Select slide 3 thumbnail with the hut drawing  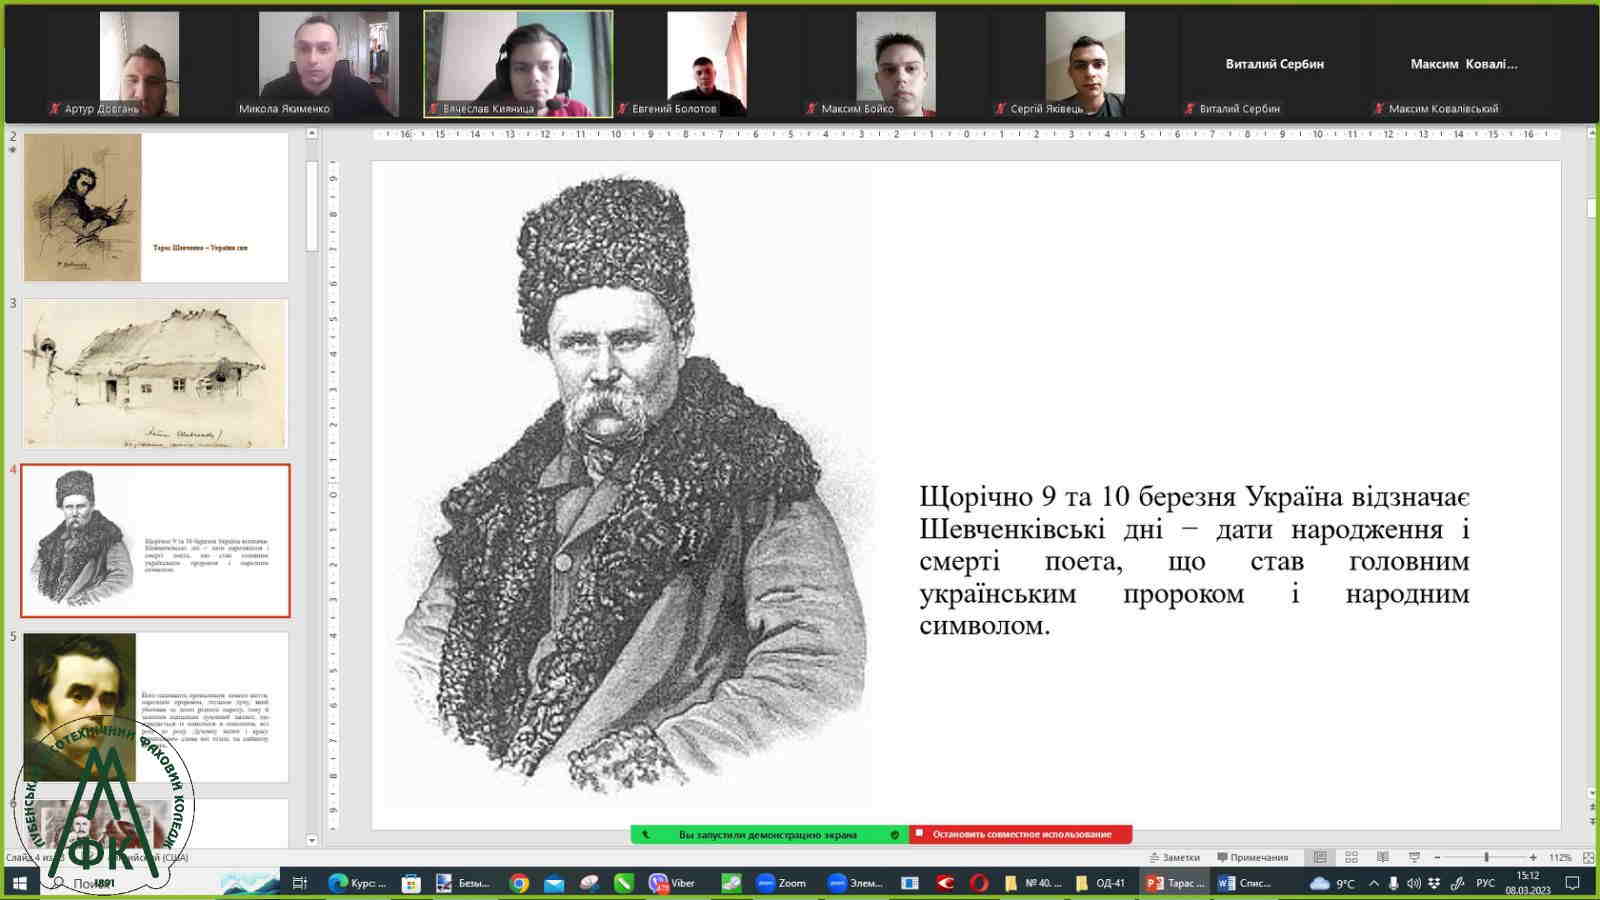tap(155, 373)
